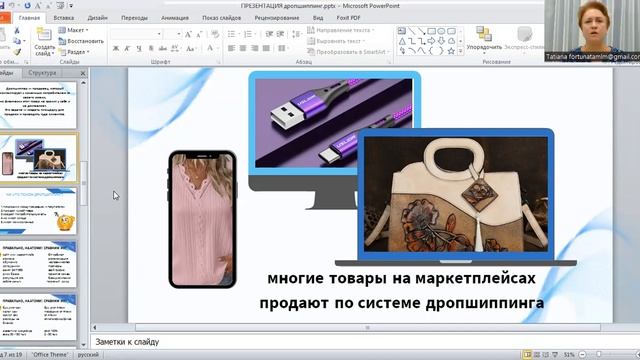Open the Foxit PDF tab

(x=348, y=18)
